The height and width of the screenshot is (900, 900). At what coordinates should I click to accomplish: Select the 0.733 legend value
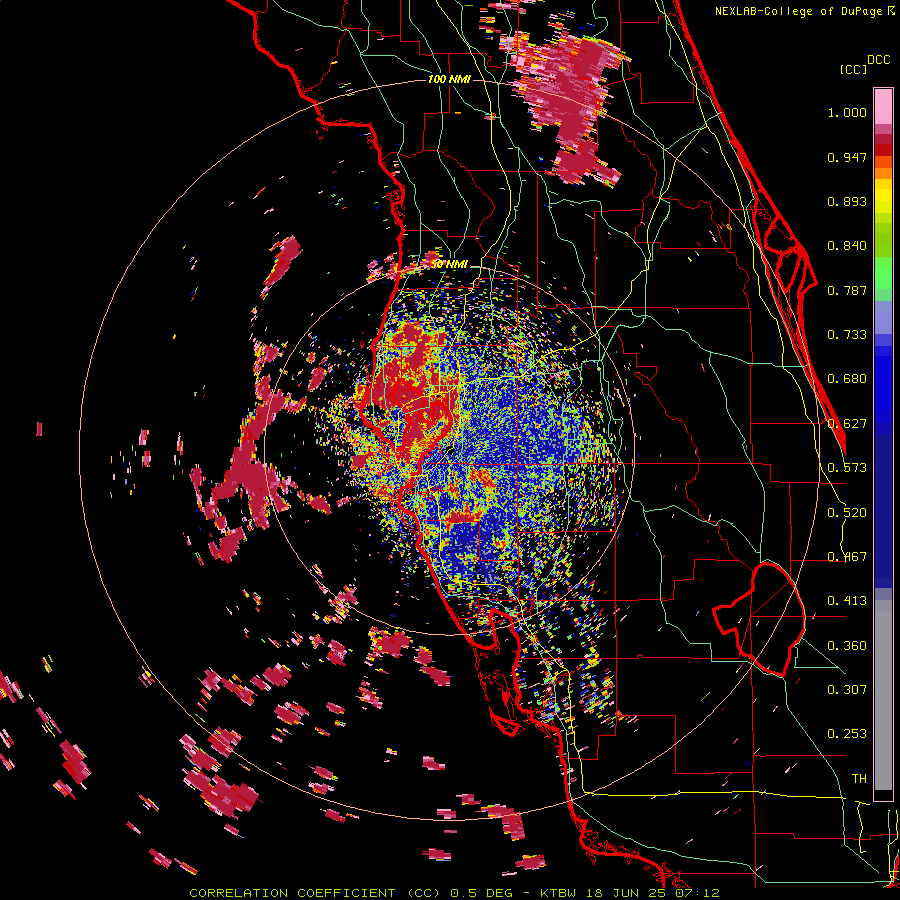click(x=847, y=335)
